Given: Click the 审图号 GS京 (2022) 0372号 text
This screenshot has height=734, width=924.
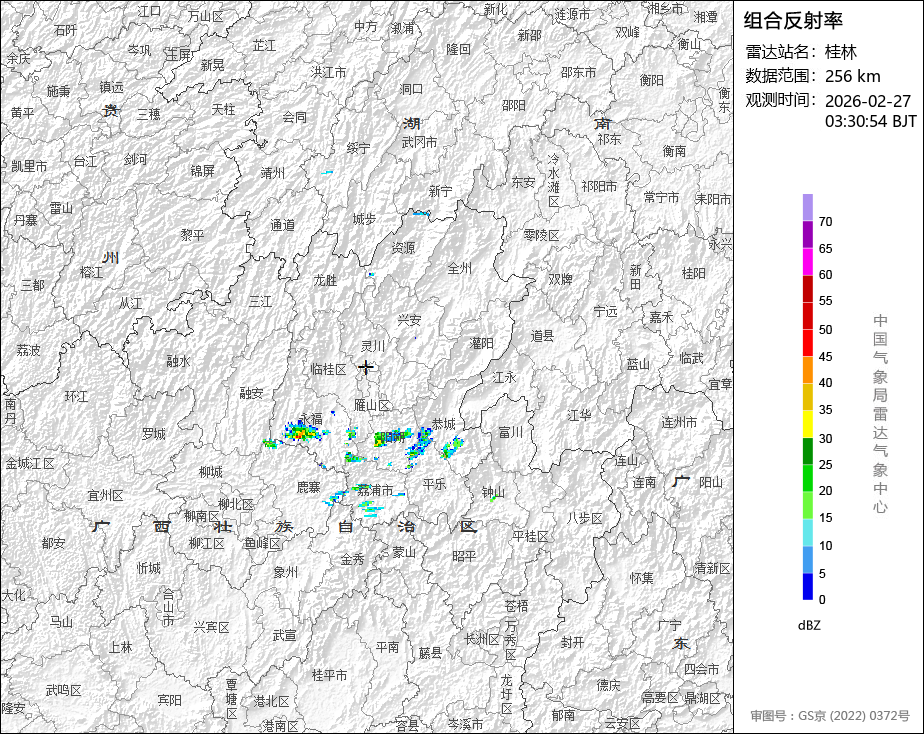Looking at the screenshot, I should click(830, 716).
